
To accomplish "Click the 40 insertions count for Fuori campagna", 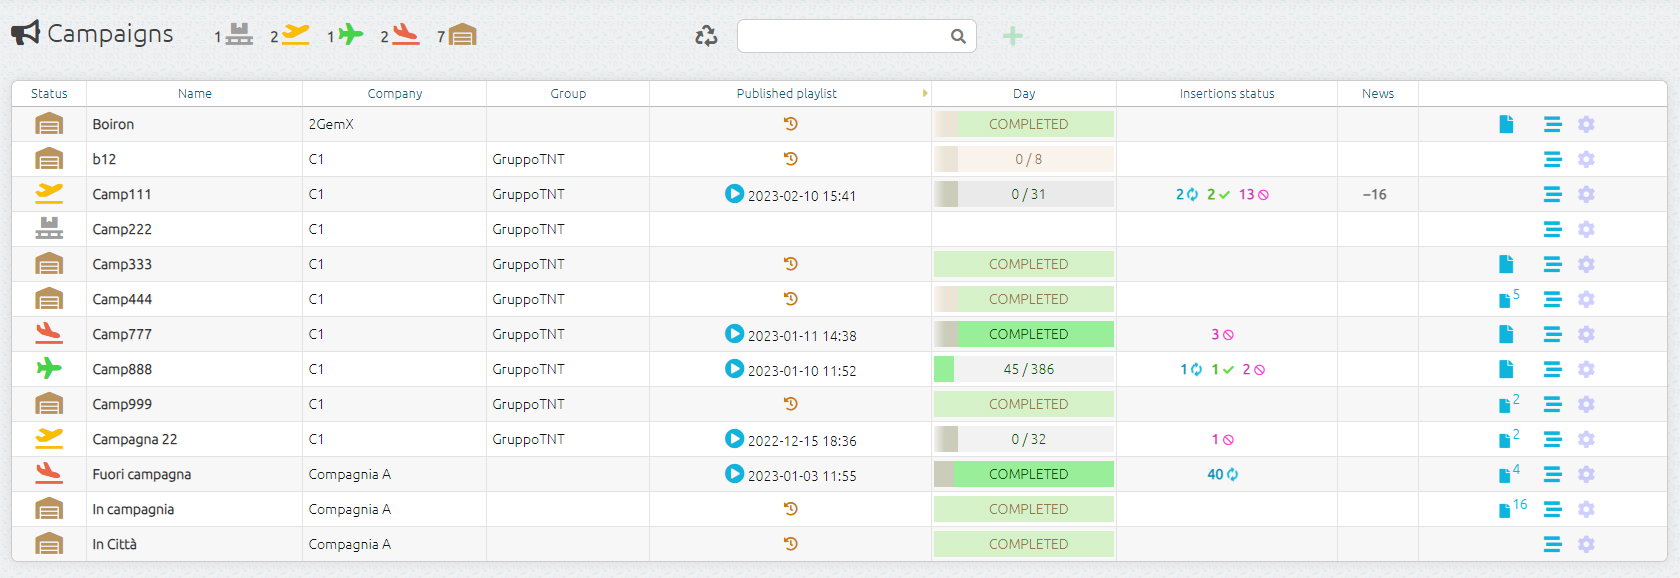I will [x=1222, y=474].
